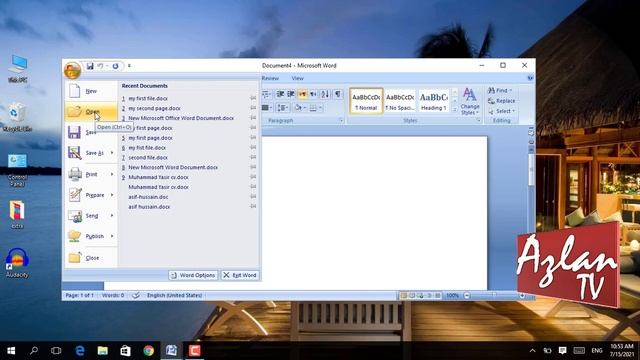Click the zoom slider handle
The height and width of the screenshot is (360, 640).
tap(494, 295)
